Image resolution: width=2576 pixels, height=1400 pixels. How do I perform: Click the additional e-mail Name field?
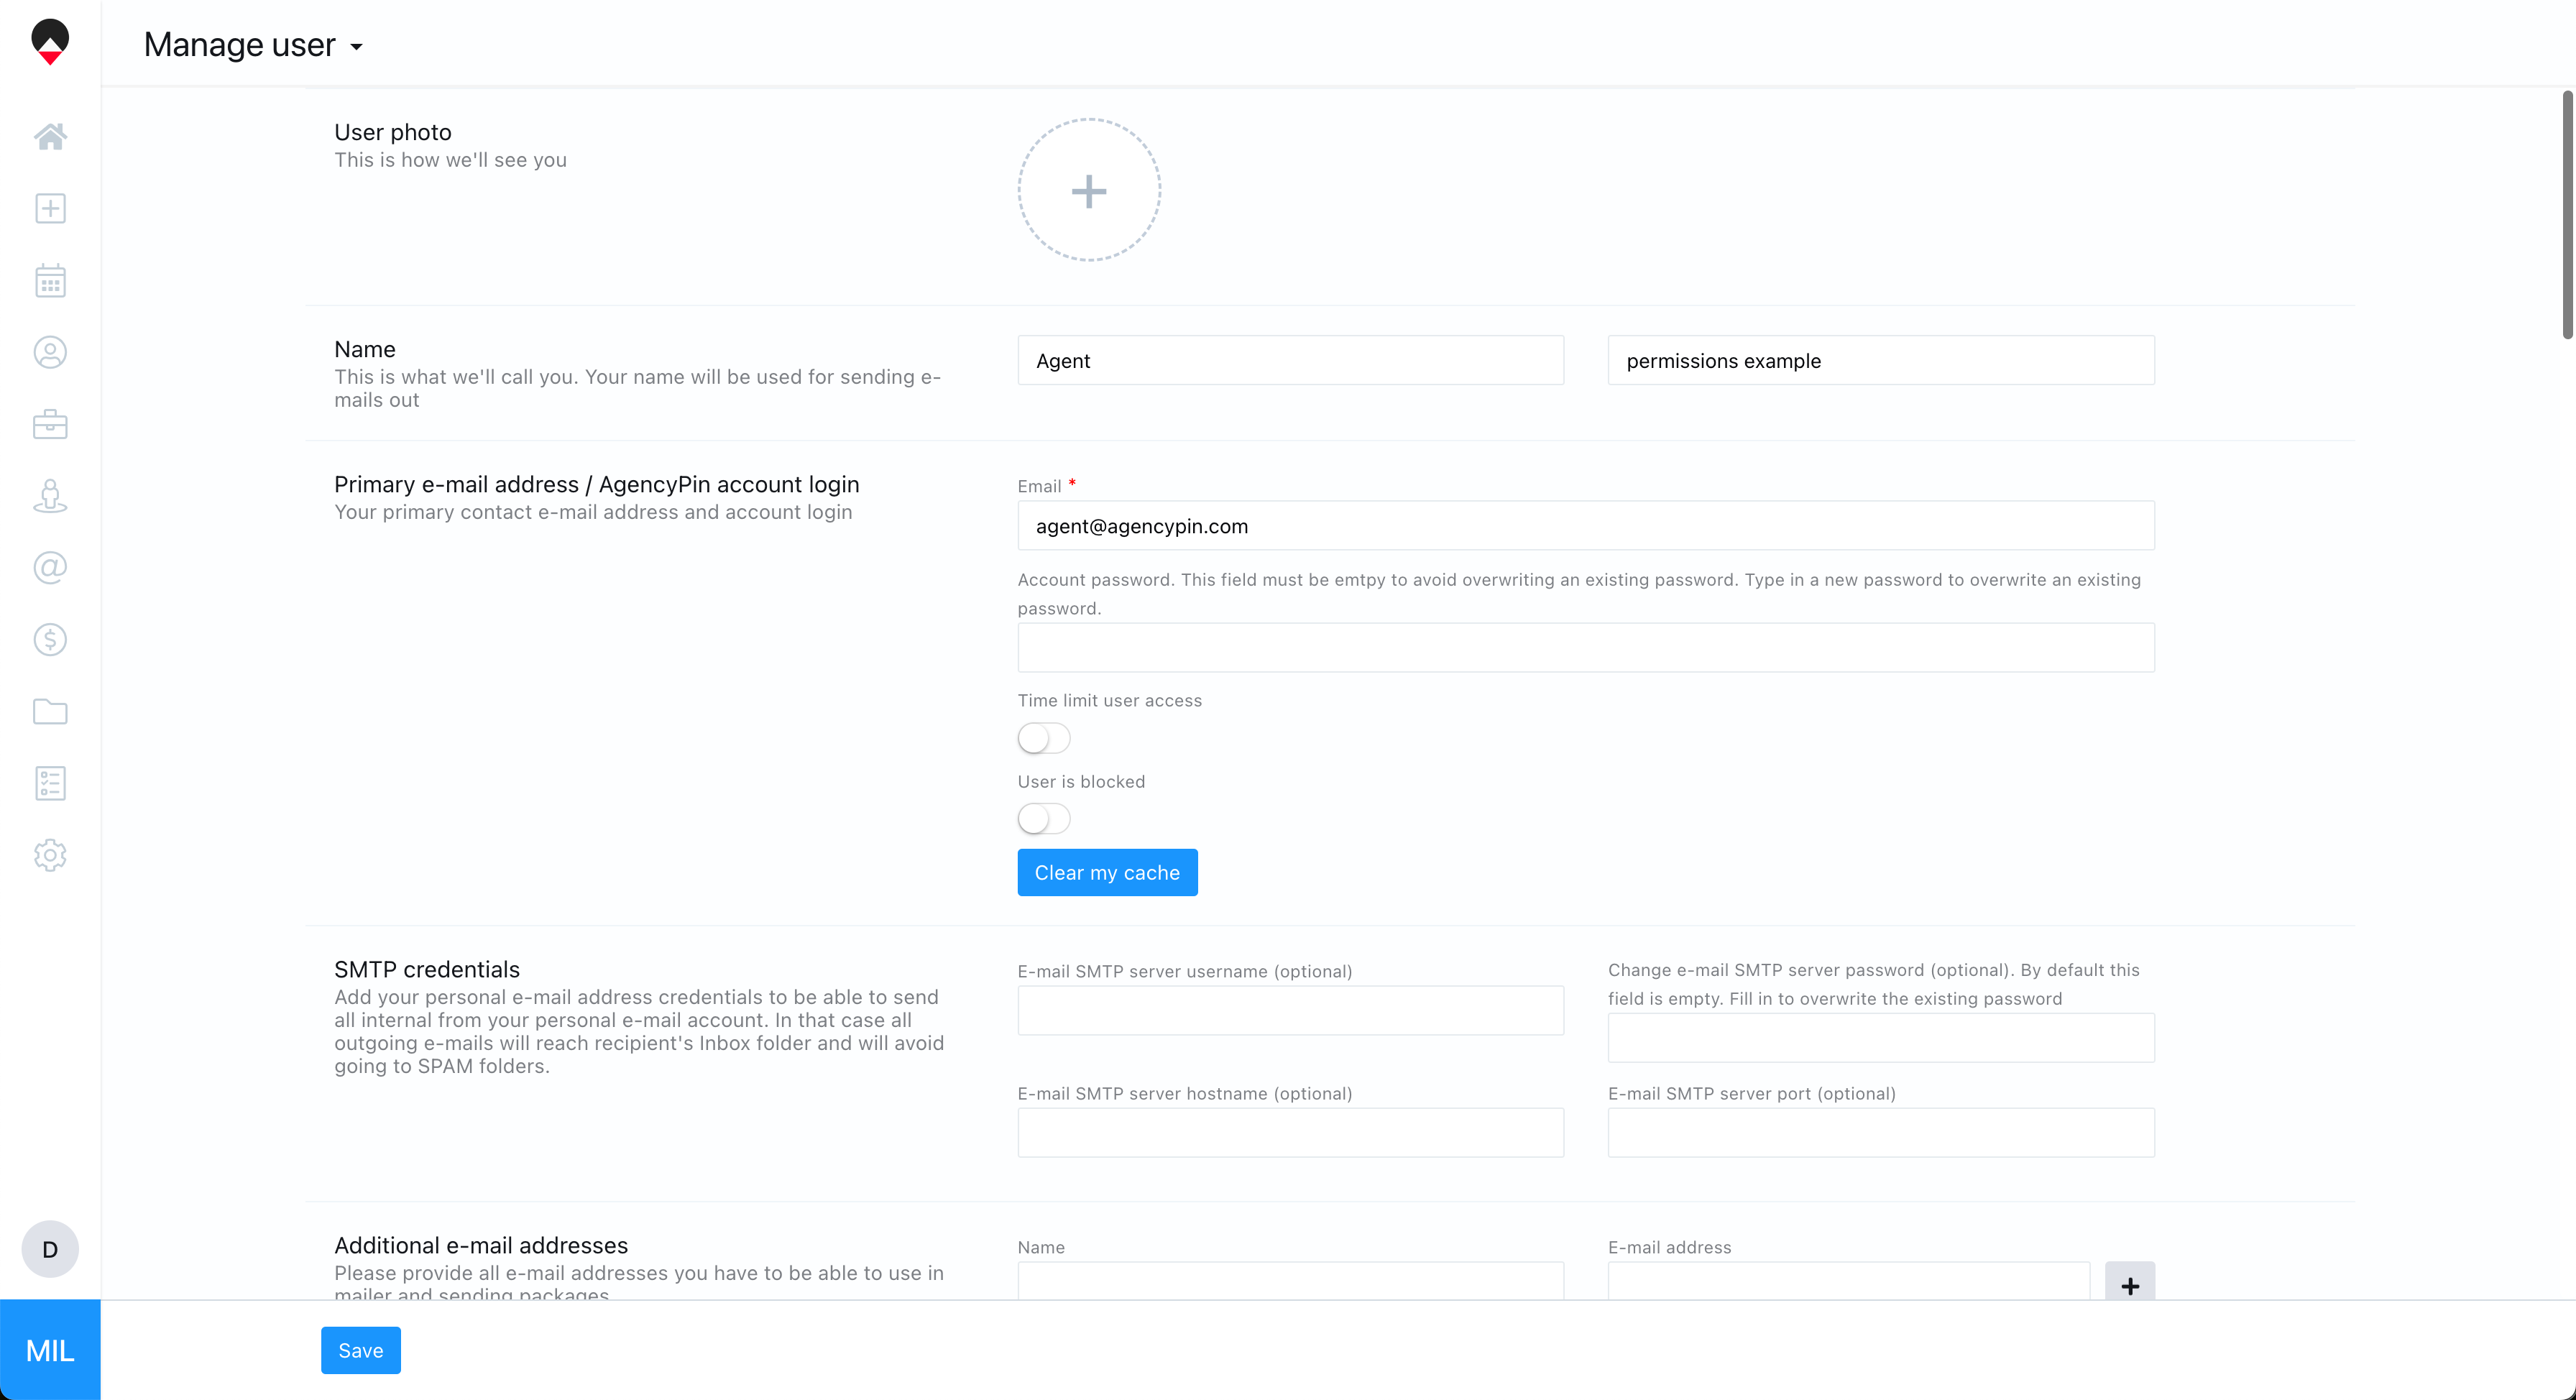[x=1290, y=1281]
